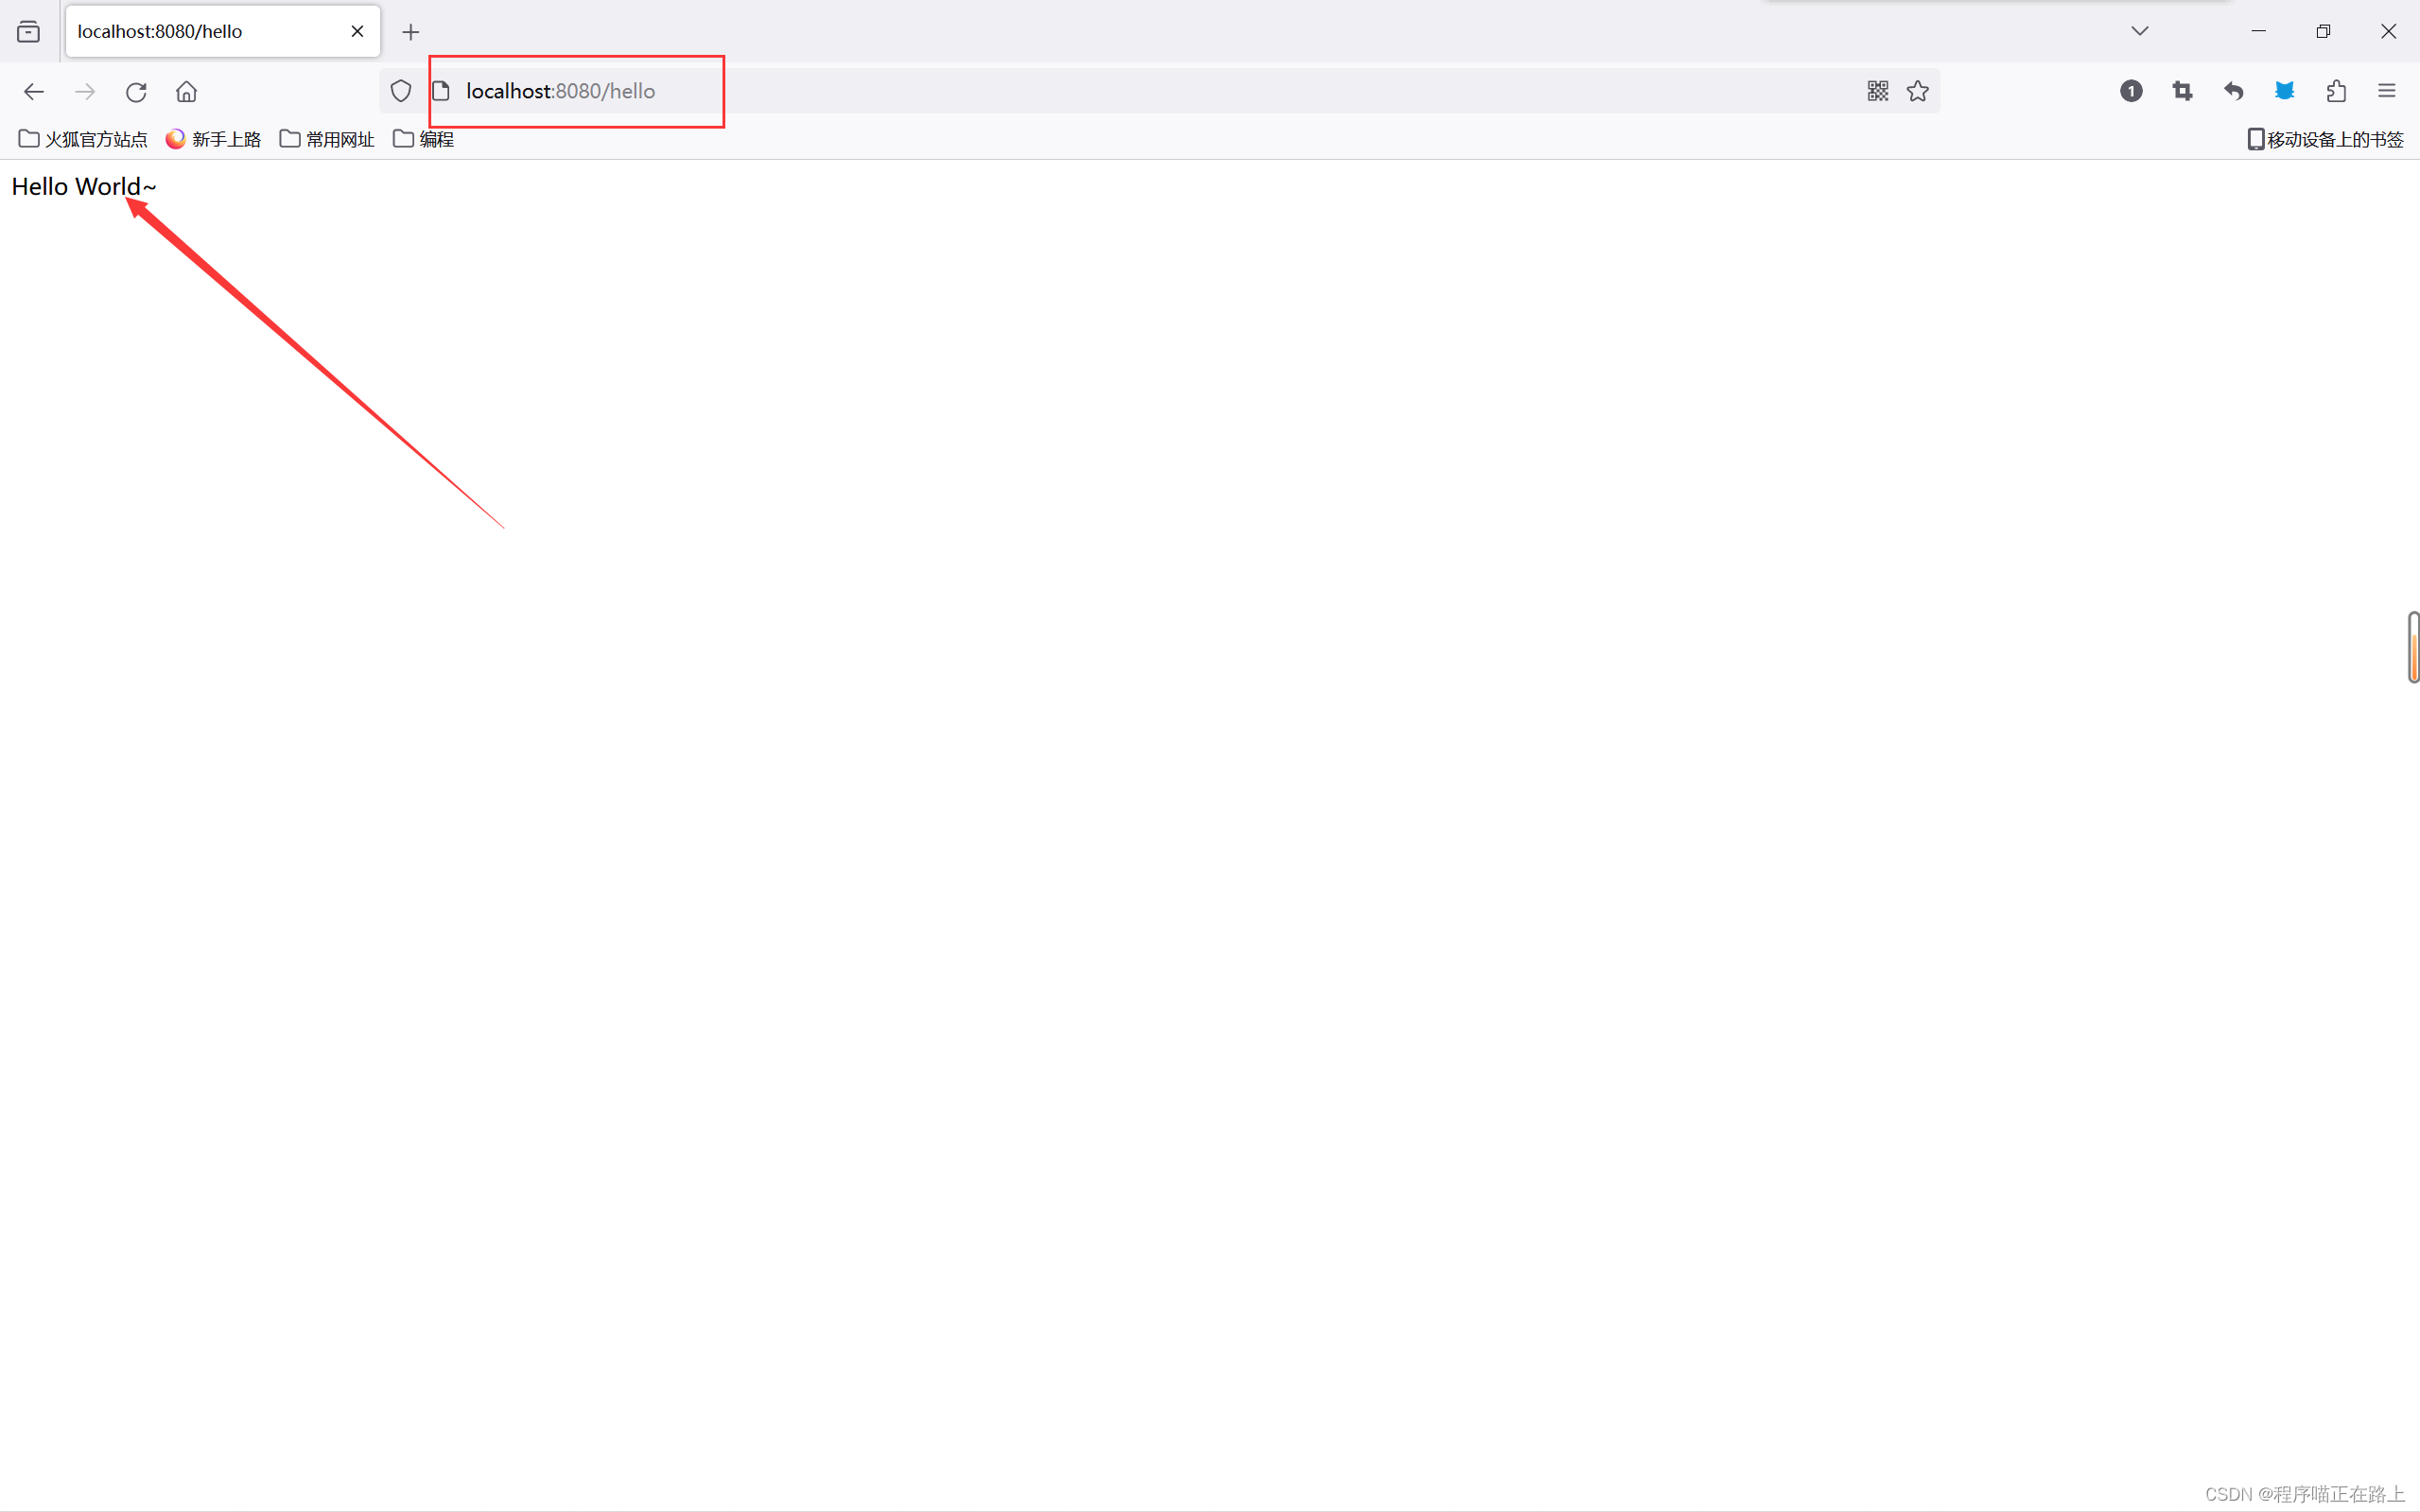Open the QR code generator icon
The width and height of the screenshot is (2420, 1512).
(1877, 91)
